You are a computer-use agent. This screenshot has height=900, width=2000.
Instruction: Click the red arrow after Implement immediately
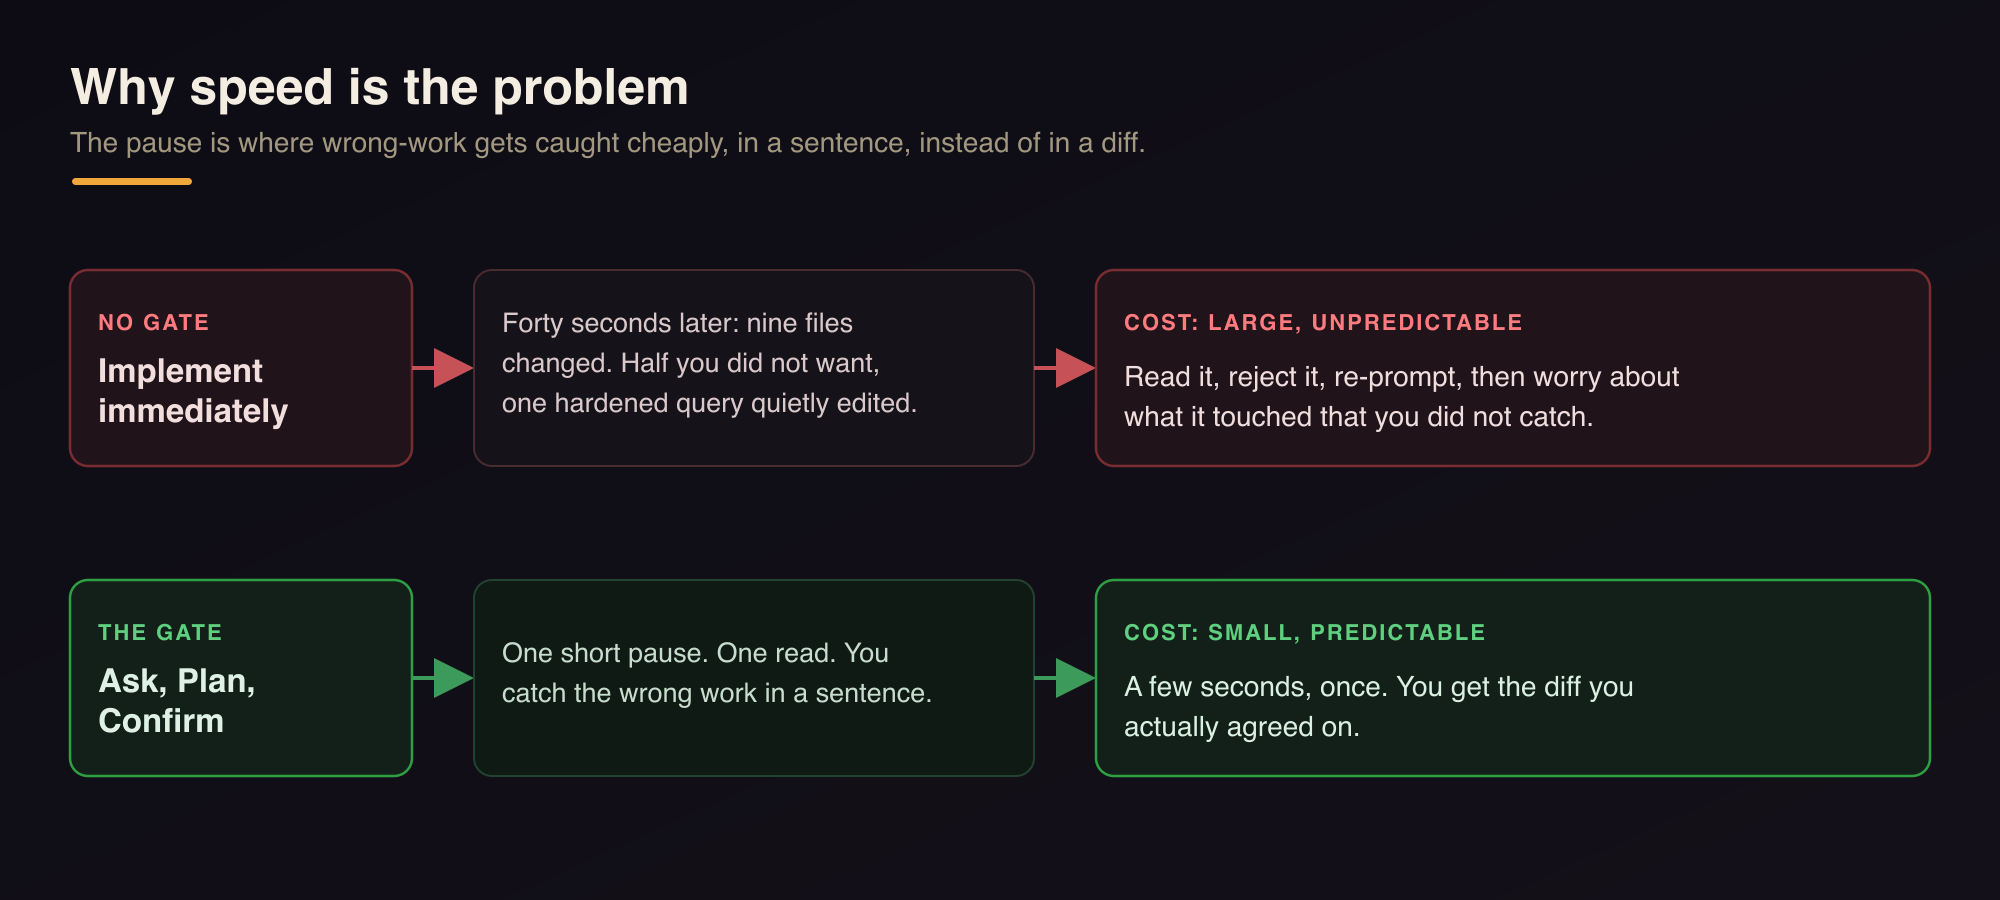[x=443, y=368]
